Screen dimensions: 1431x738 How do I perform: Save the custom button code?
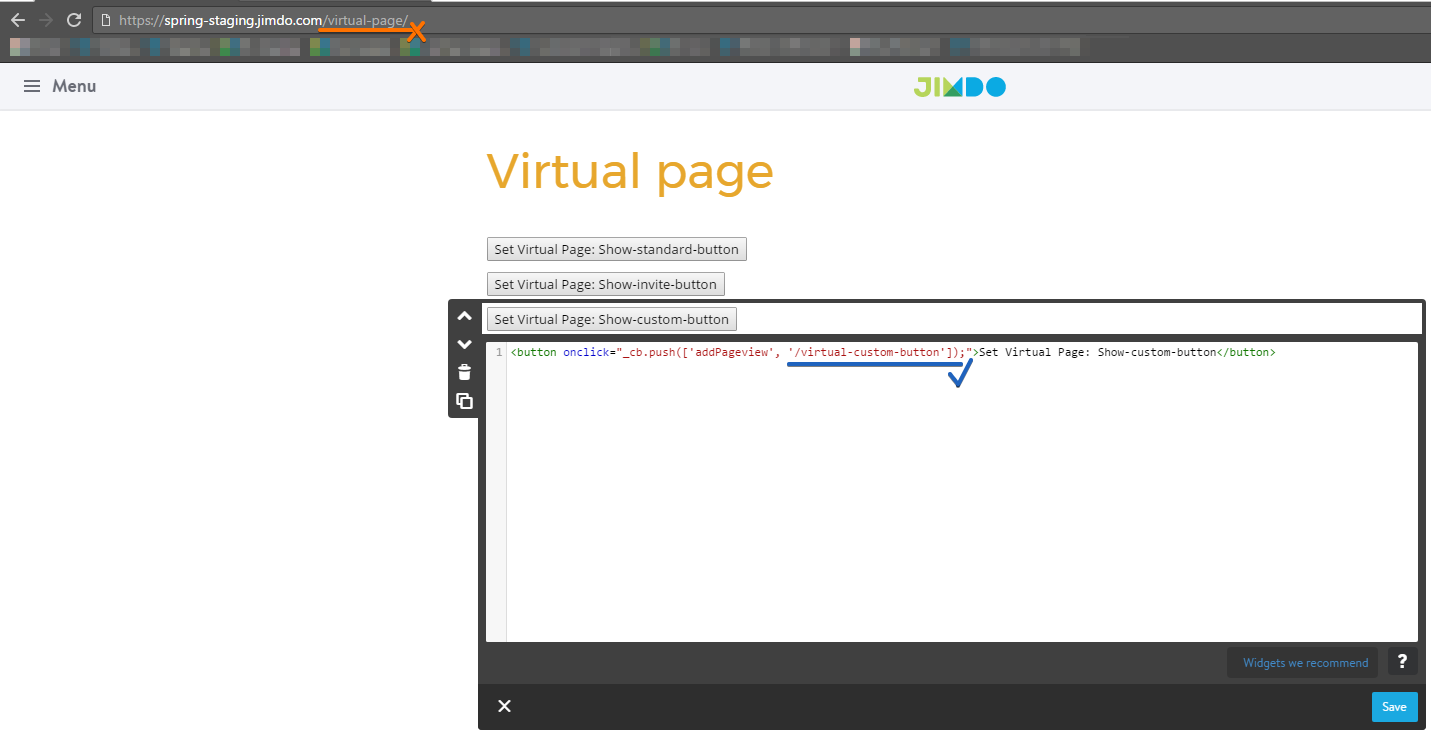coord(1394,706)
